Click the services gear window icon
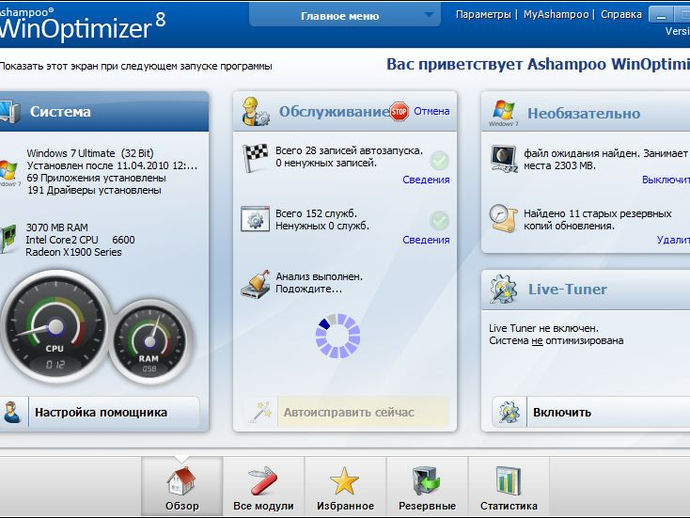Image resolution: width=690 pixels, height=518 pixels. tap(255, 219)
